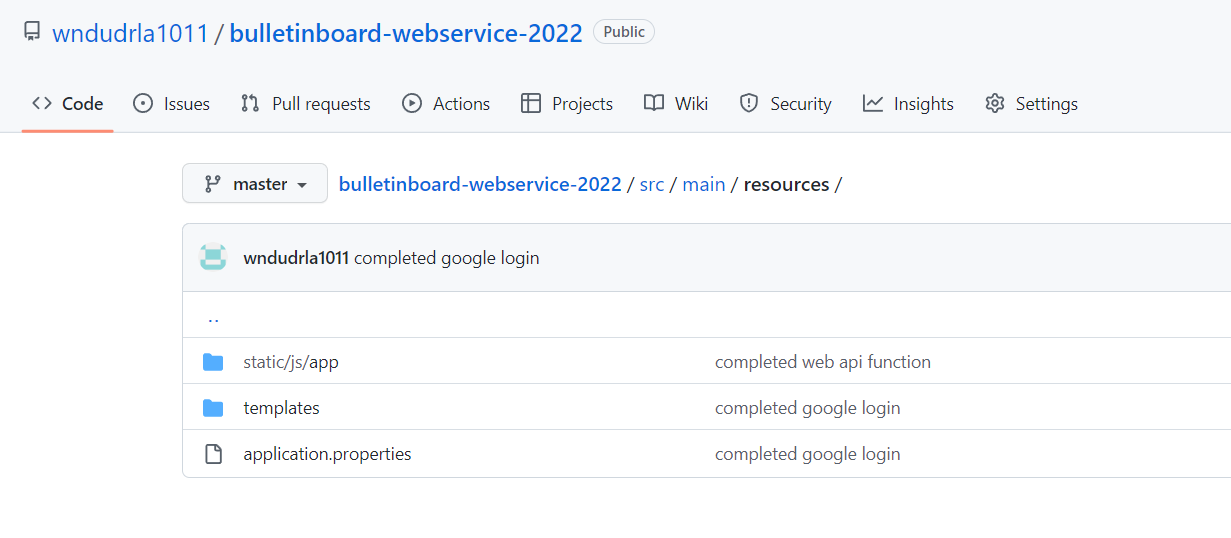Image resolution: width=1231 pixels, height=538 pixels.
Task: Open repository Settings tab
Action: [1031, 104]
